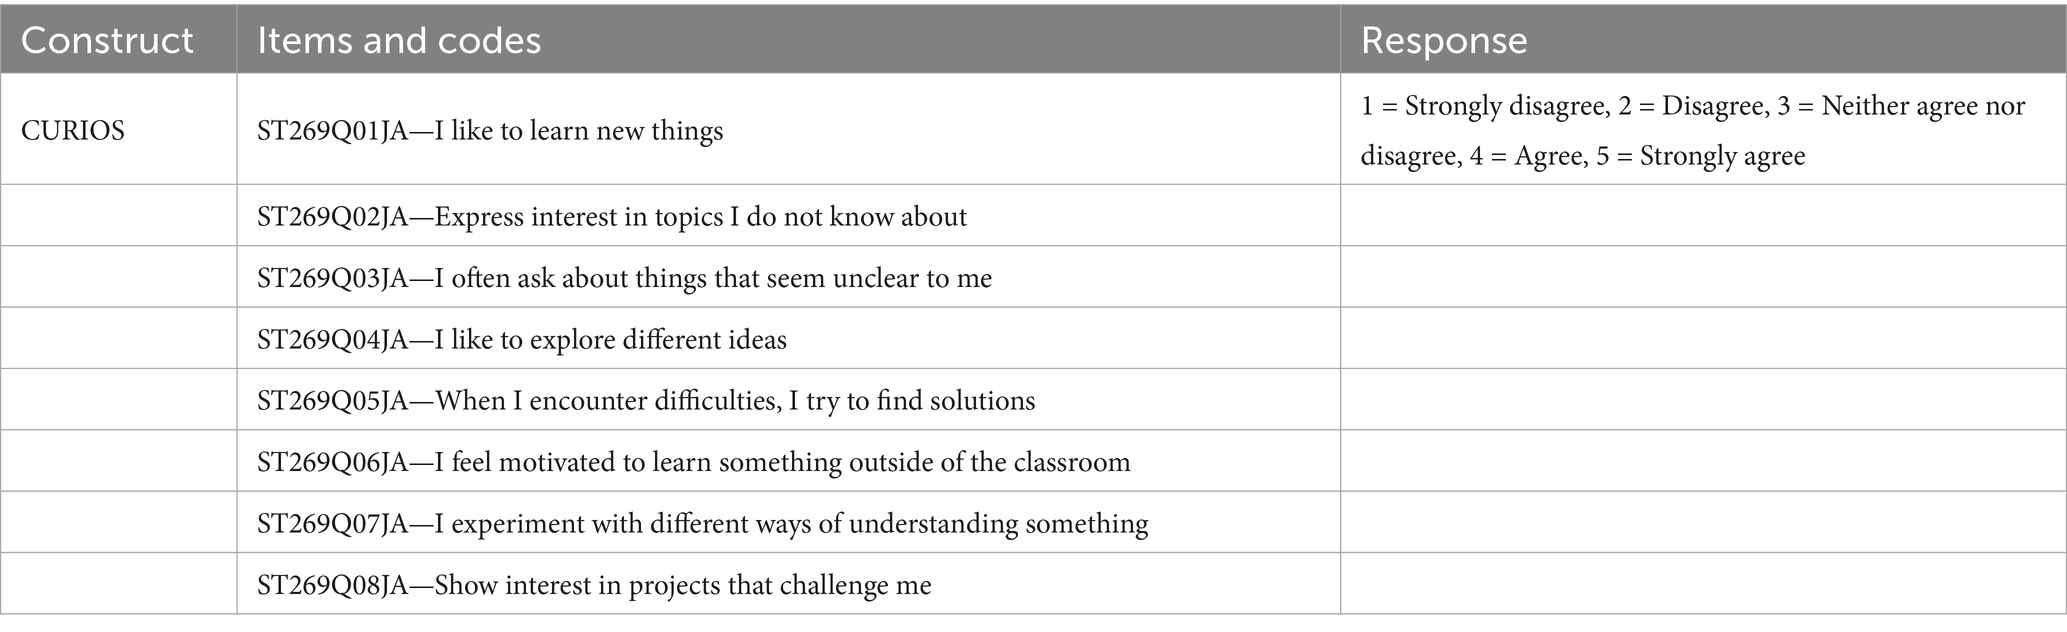Click item ST269Q02JA express interest in topics
The height and width of the screenshot is (632, 2067).
click(x=611, y=216)
